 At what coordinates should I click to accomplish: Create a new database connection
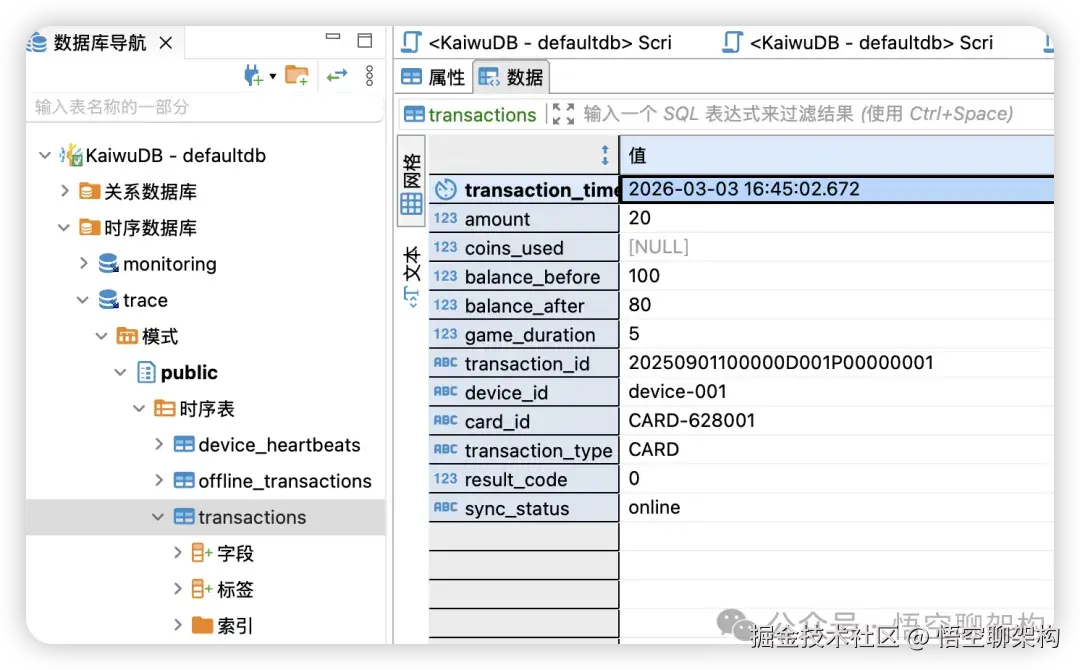click(252, 75)
